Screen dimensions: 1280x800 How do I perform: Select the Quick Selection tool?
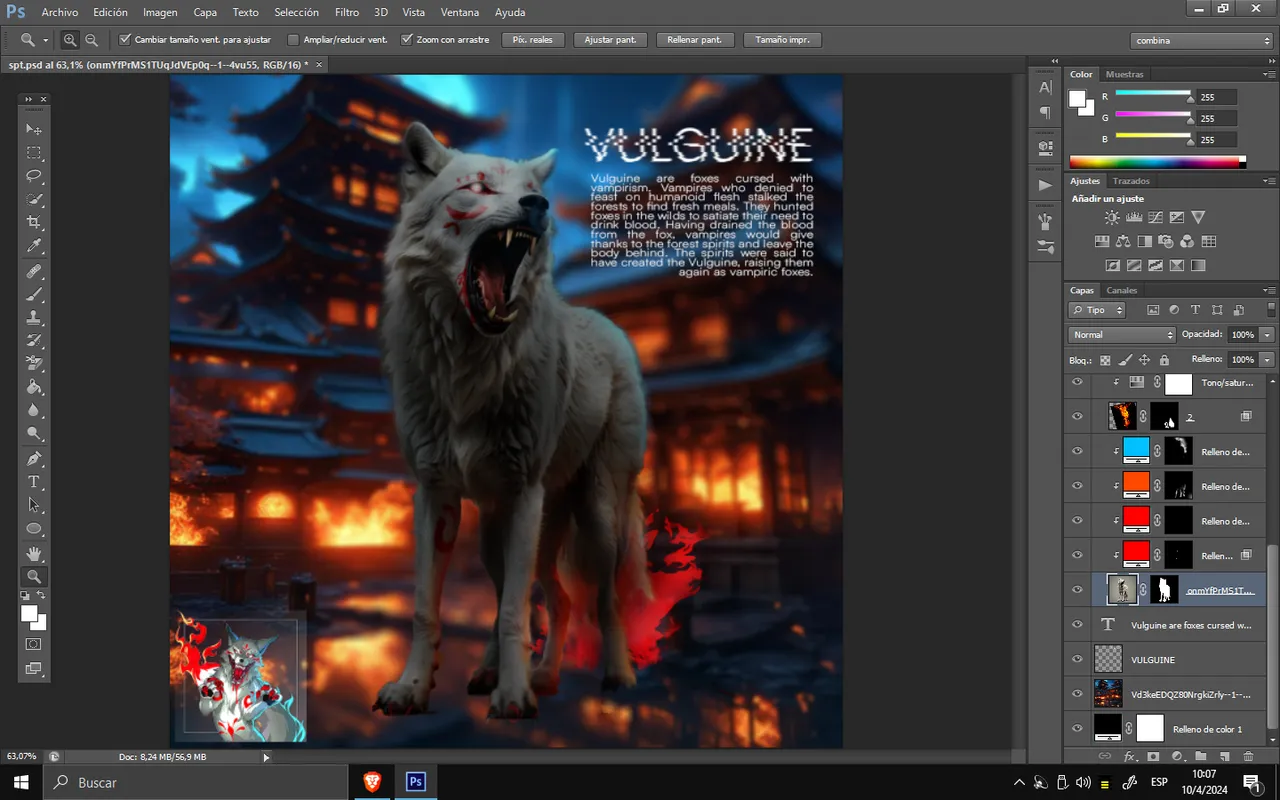click(x=34, y=199)
